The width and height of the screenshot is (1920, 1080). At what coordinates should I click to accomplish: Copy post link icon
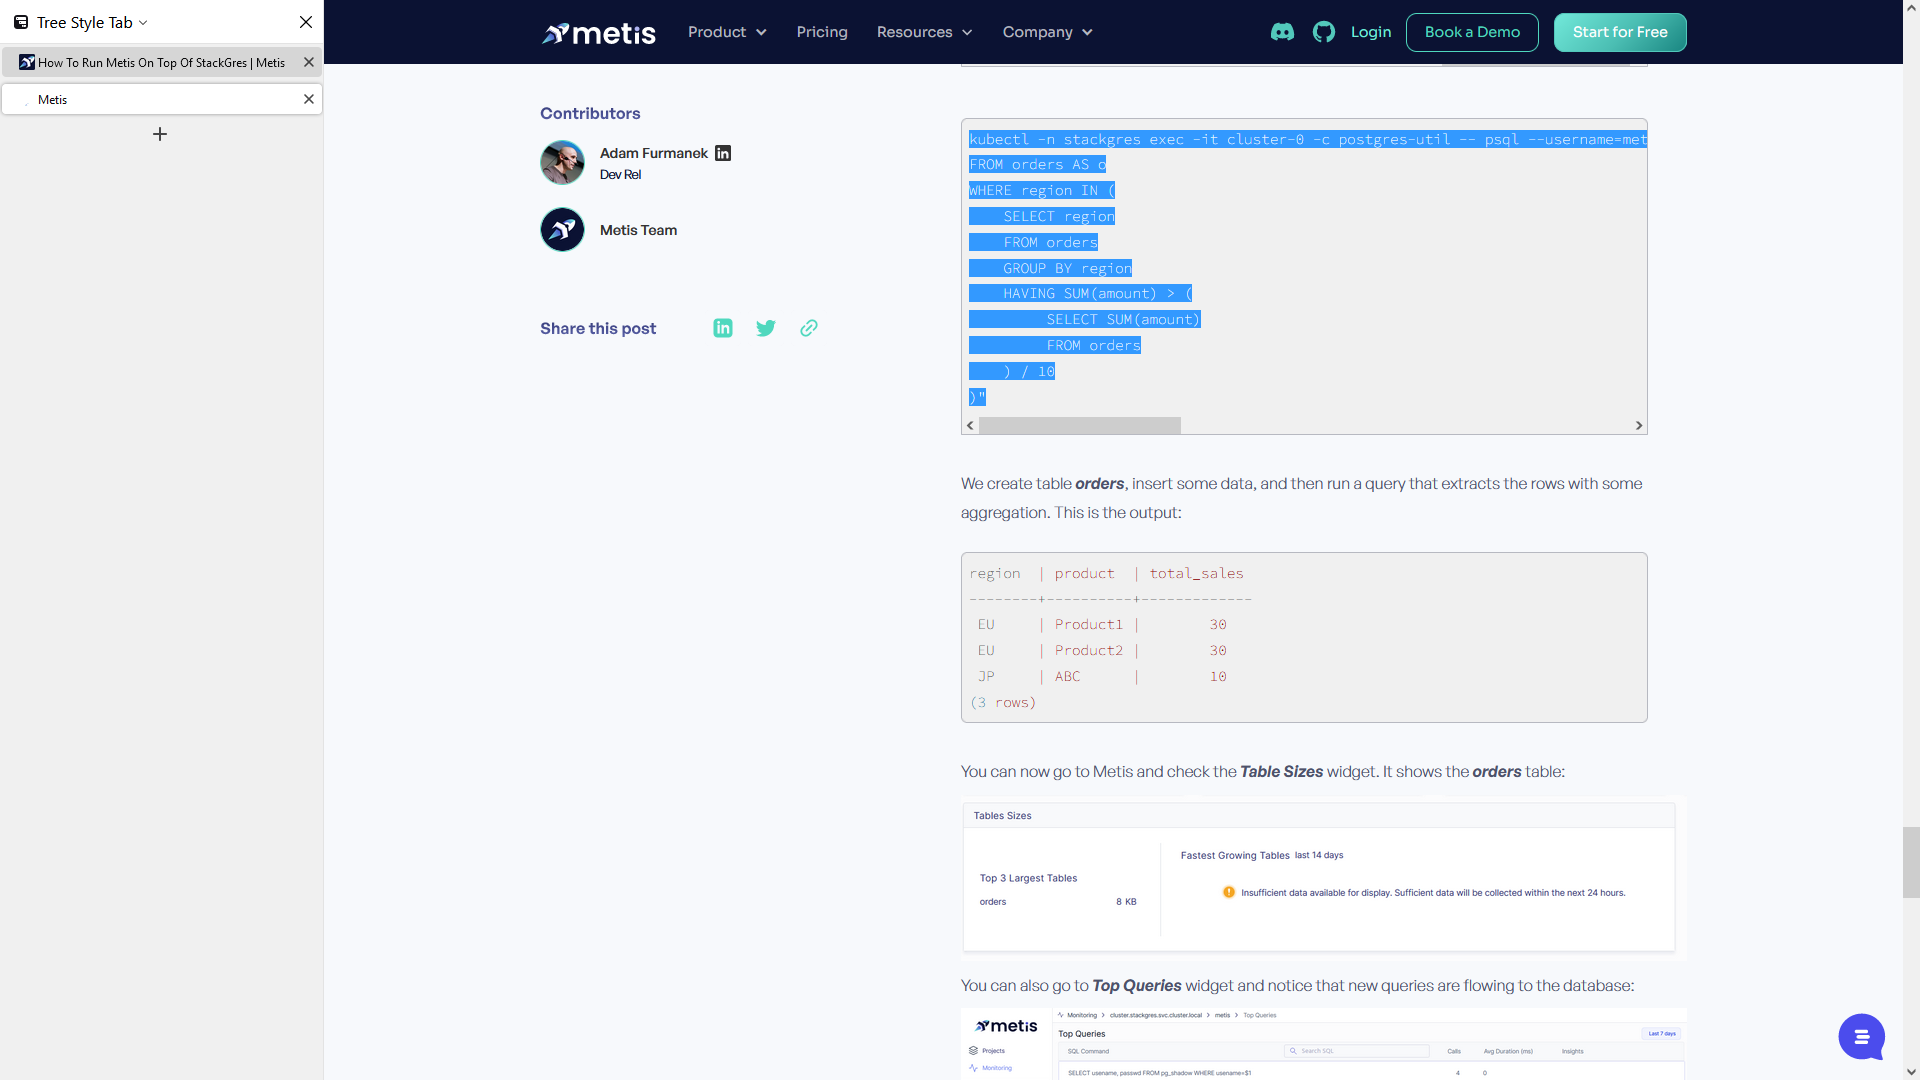coord(809,328)
